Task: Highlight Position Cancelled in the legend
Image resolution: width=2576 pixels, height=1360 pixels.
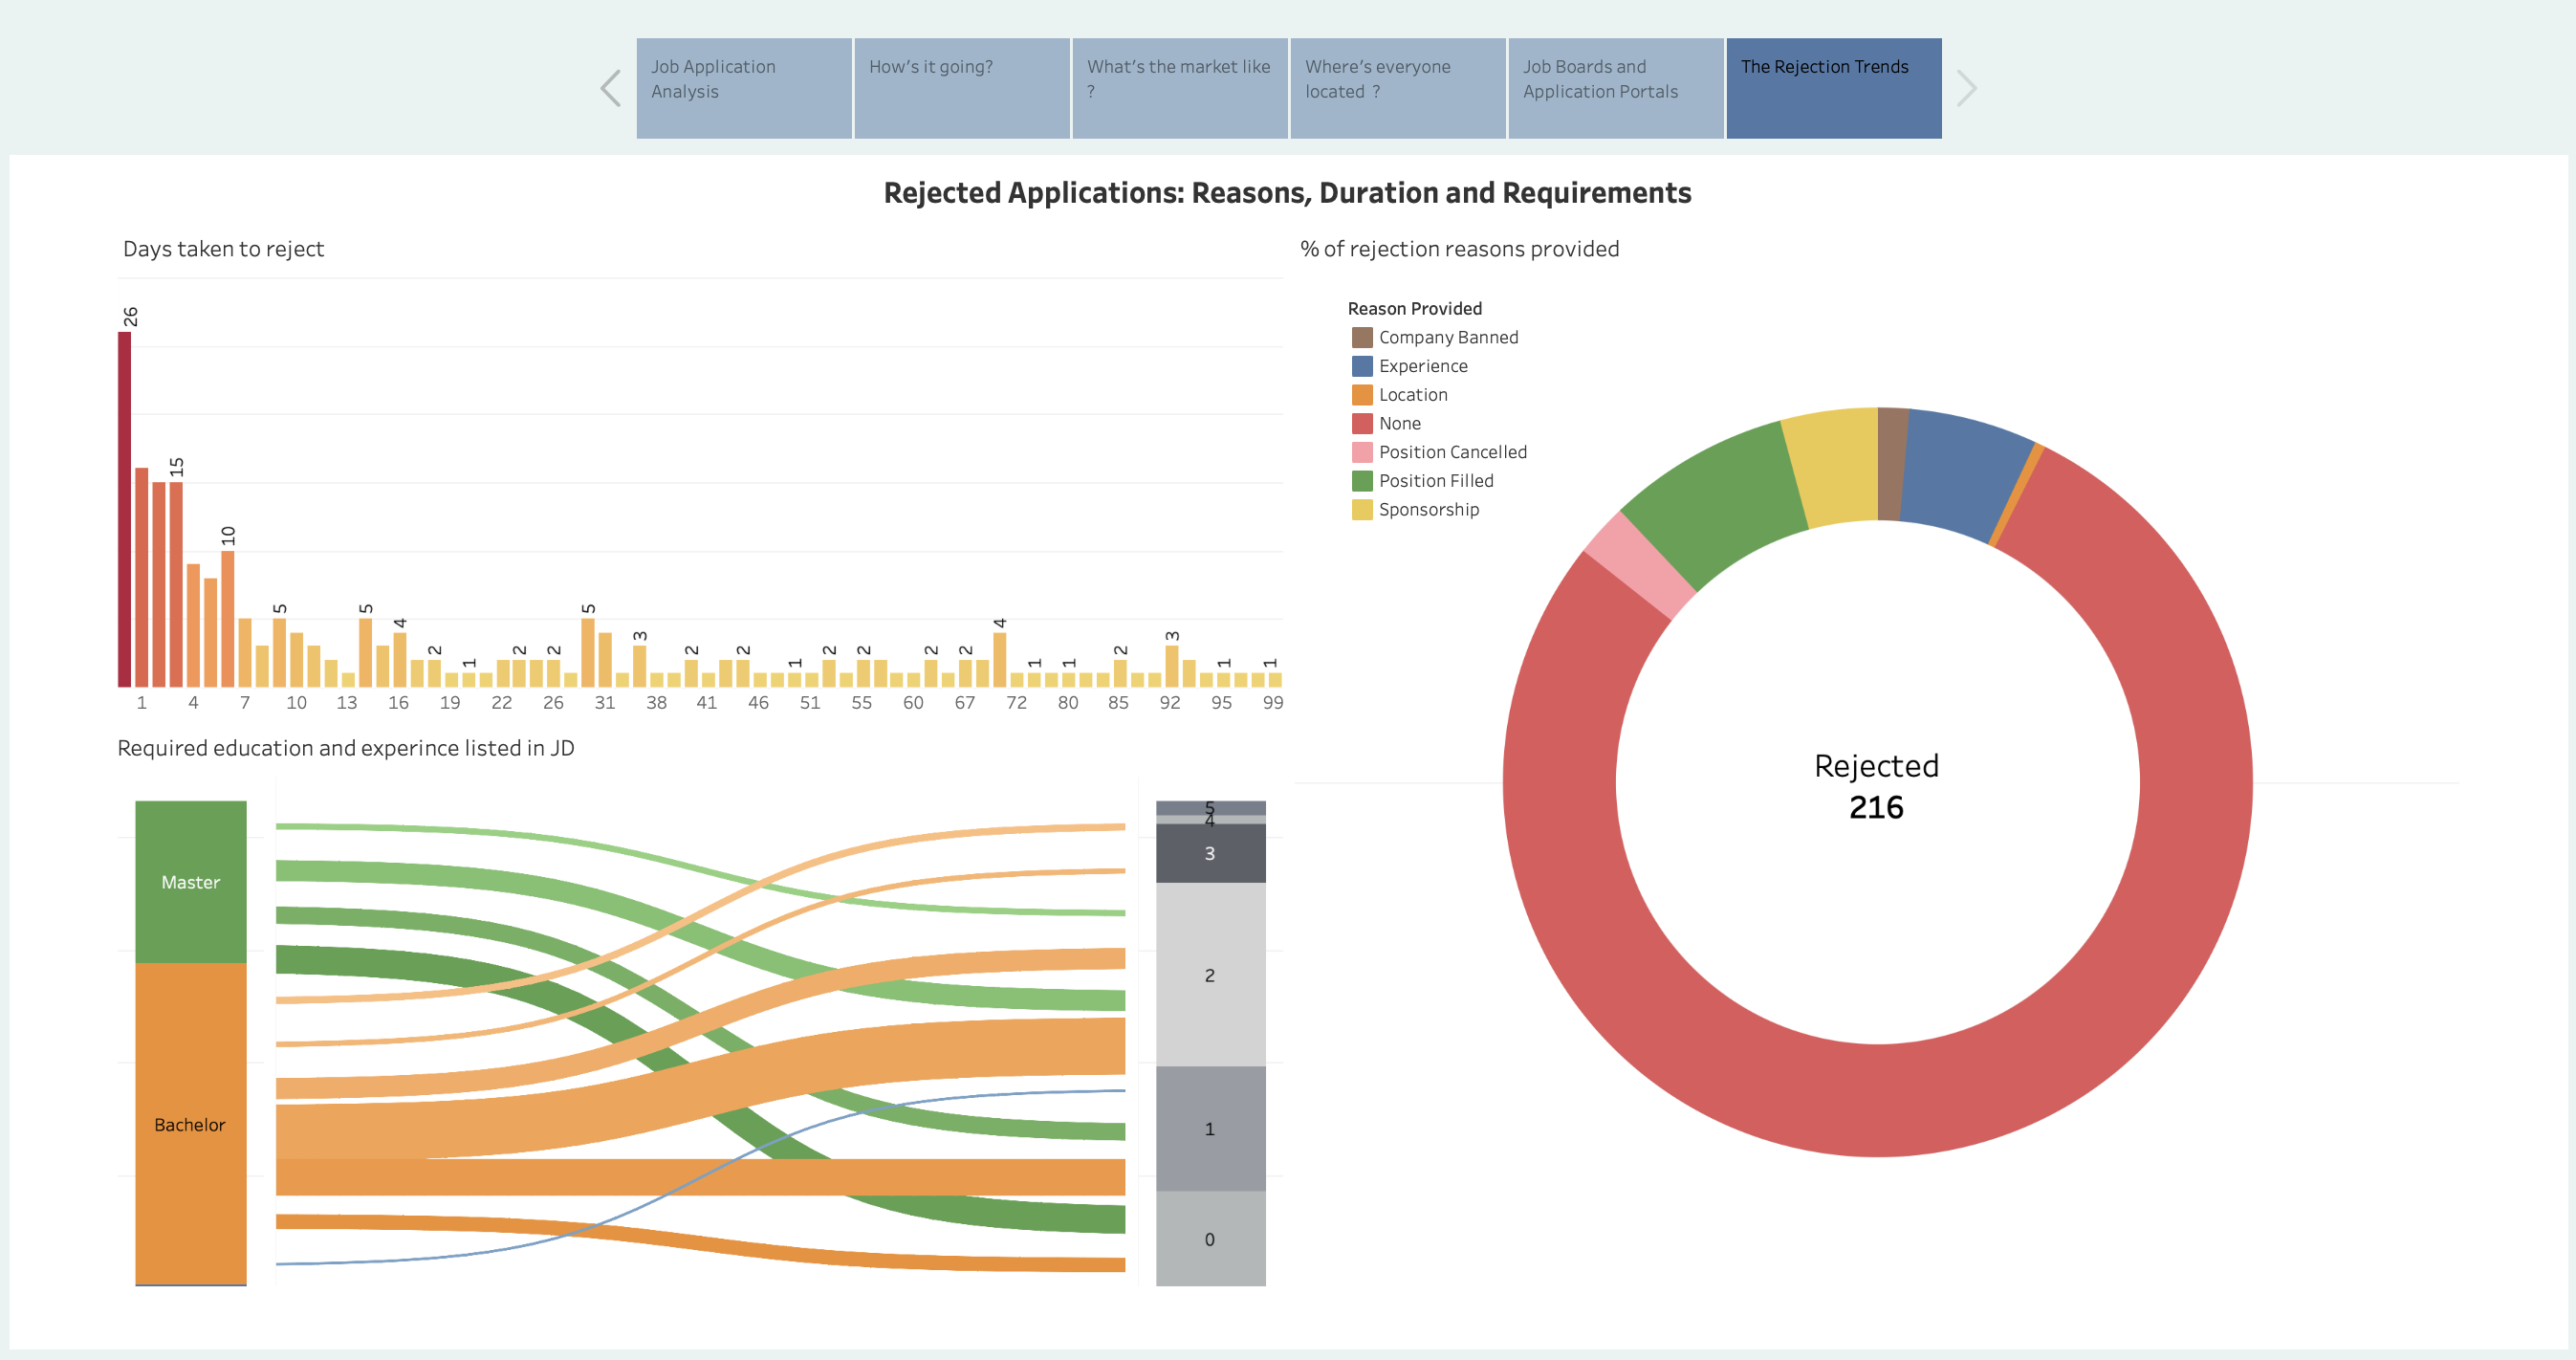Action: click(x=1452, y=452)
